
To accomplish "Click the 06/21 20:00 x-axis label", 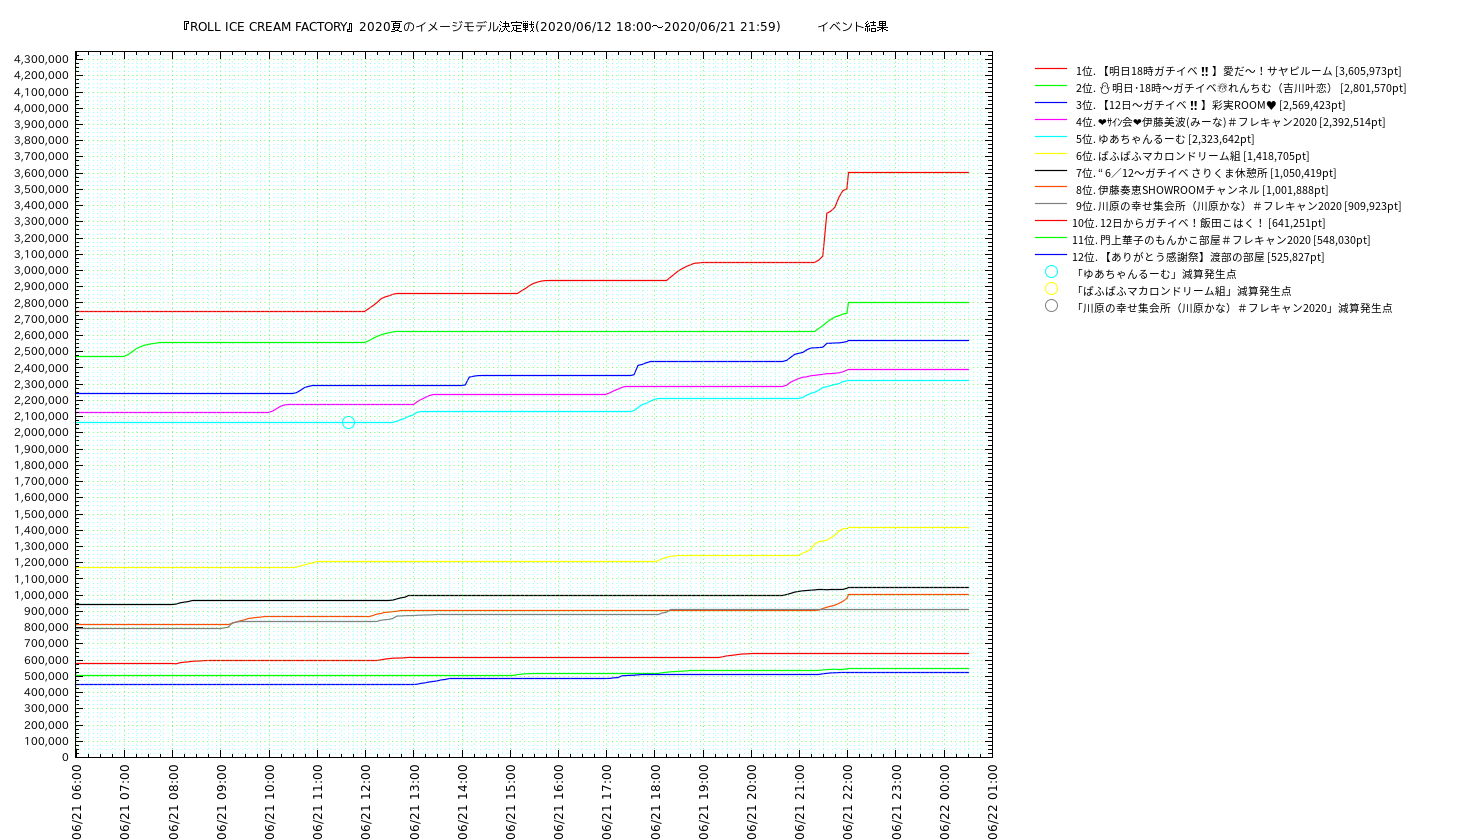I will [x=751, y=802].
